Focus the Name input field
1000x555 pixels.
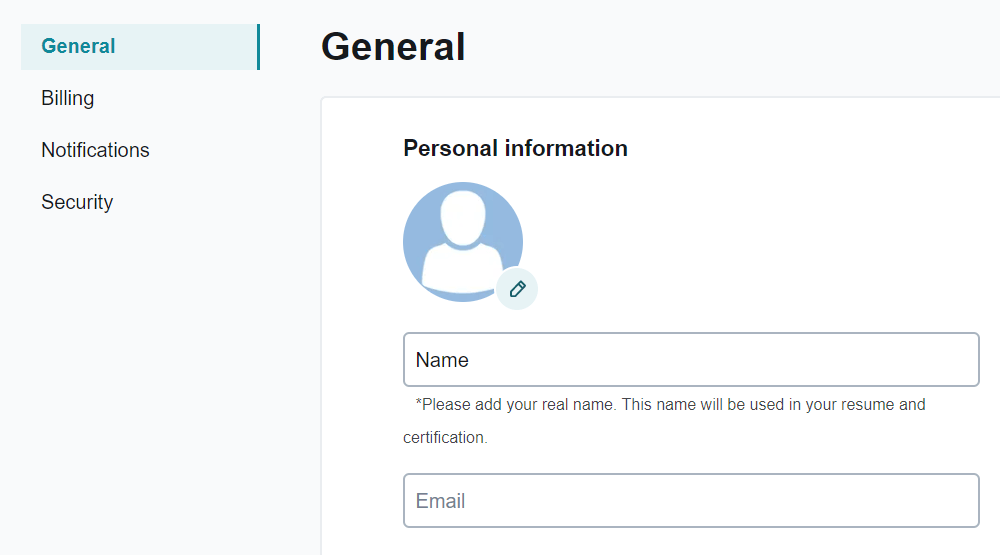690,359
